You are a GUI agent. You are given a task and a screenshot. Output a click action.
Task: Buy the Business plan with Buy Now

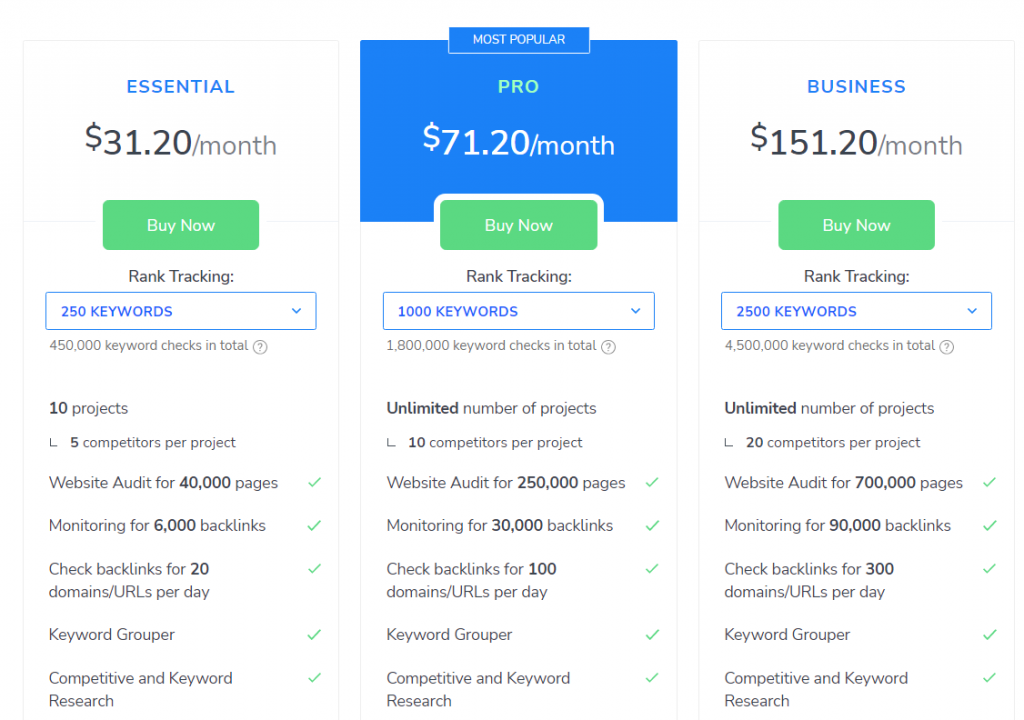[x=856, y=225]
